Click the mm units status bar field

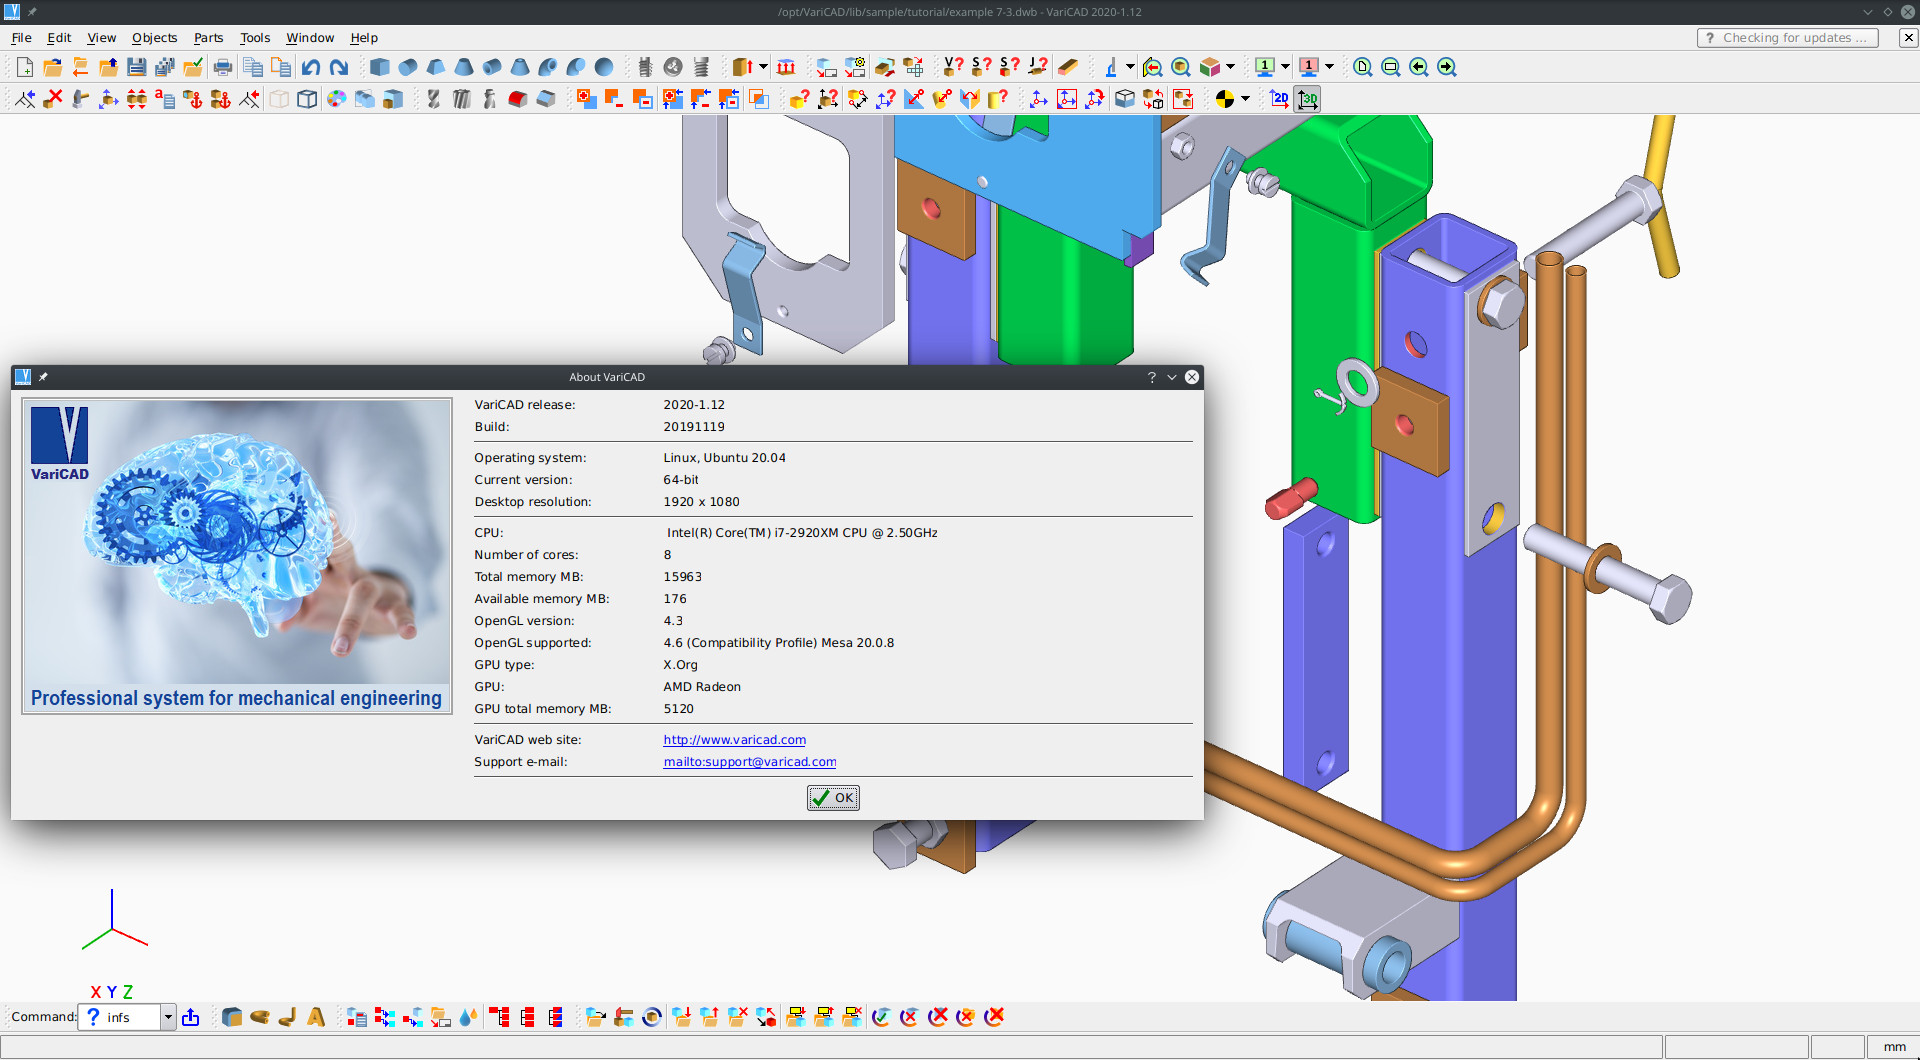[x=1894, y=1047]
